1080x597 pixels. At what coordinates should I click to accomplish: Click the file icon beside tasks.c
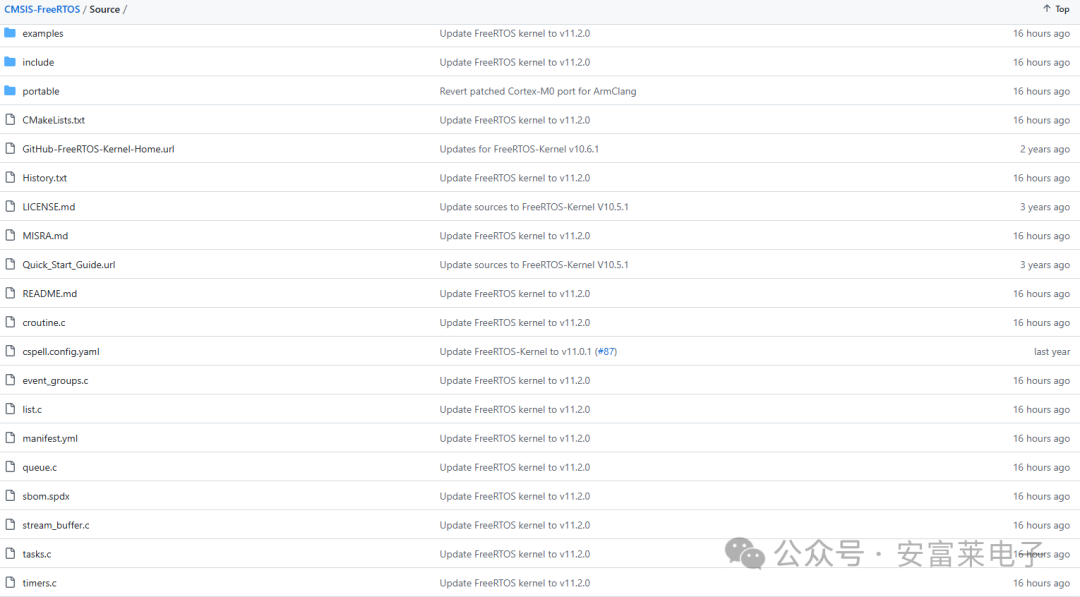coord(10,553)
